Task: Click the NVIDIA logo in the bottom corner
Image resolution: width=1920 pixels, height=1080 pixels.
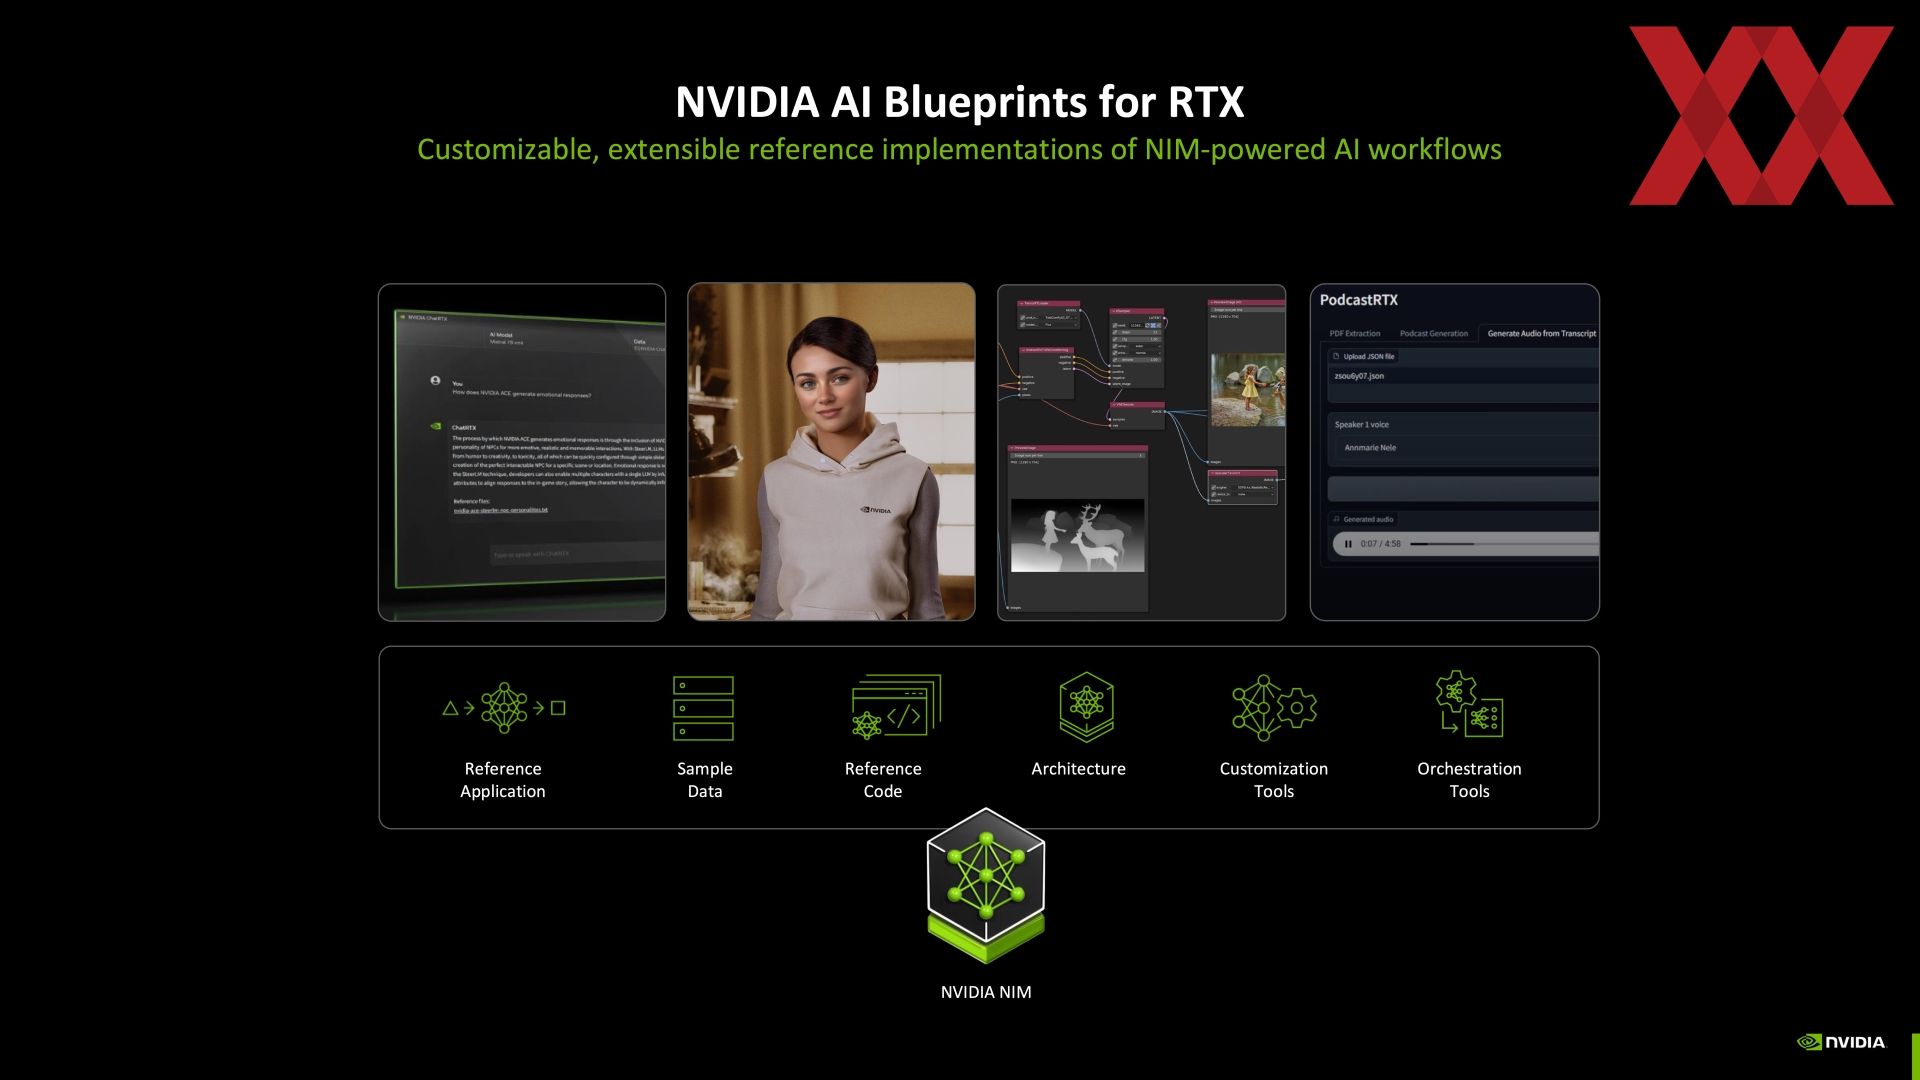Action: pos(1841,1042)
